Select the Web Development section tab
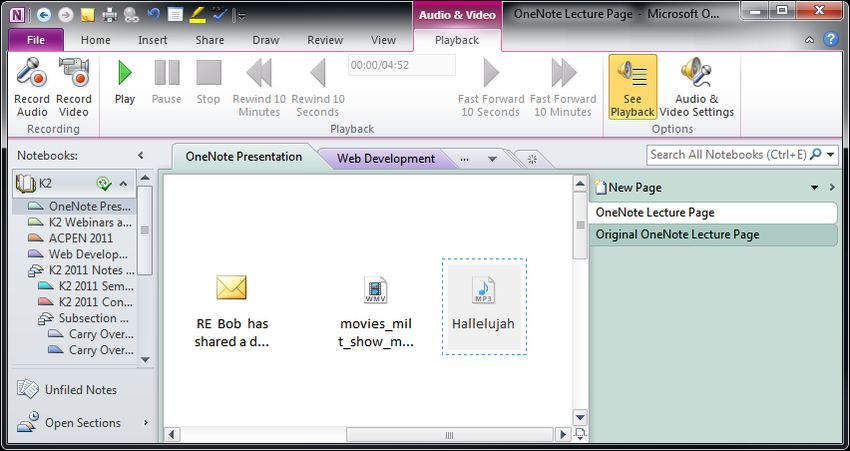Viewport: 850px width, 451px height. (x=385, y=158)
